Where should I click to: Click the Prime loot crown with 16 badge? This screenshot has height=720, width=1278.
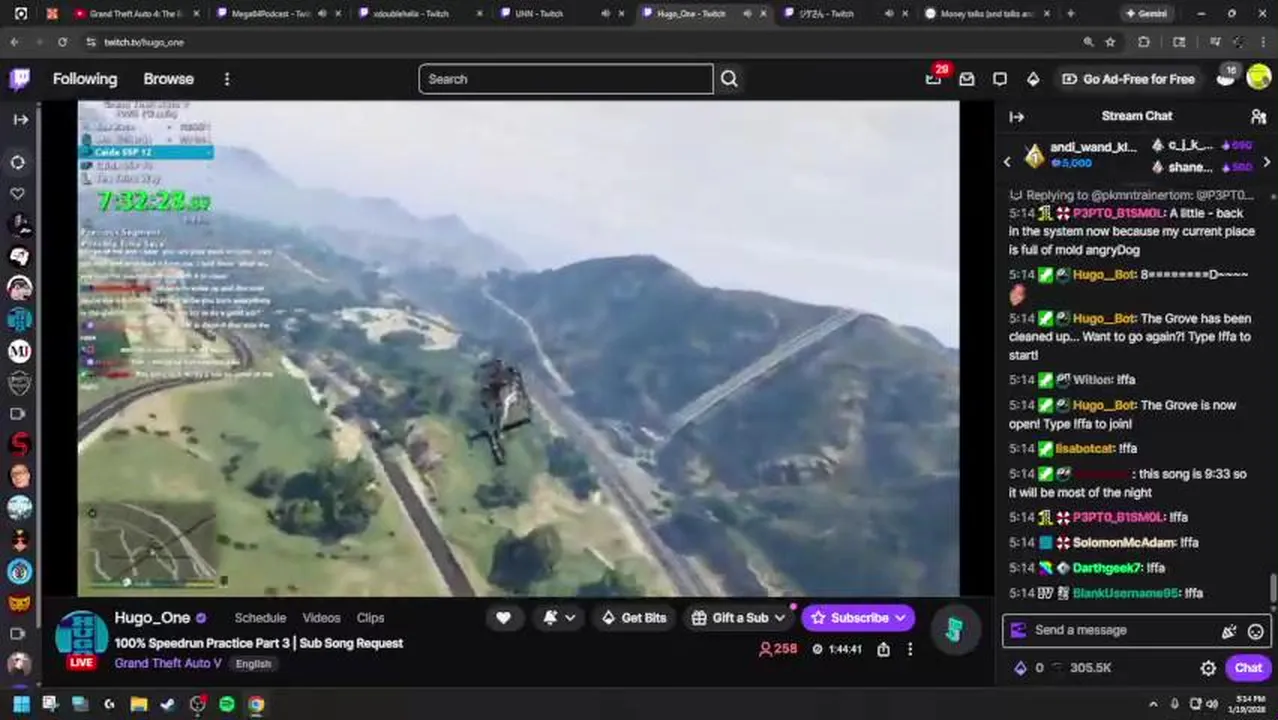tap(1225, 78)
